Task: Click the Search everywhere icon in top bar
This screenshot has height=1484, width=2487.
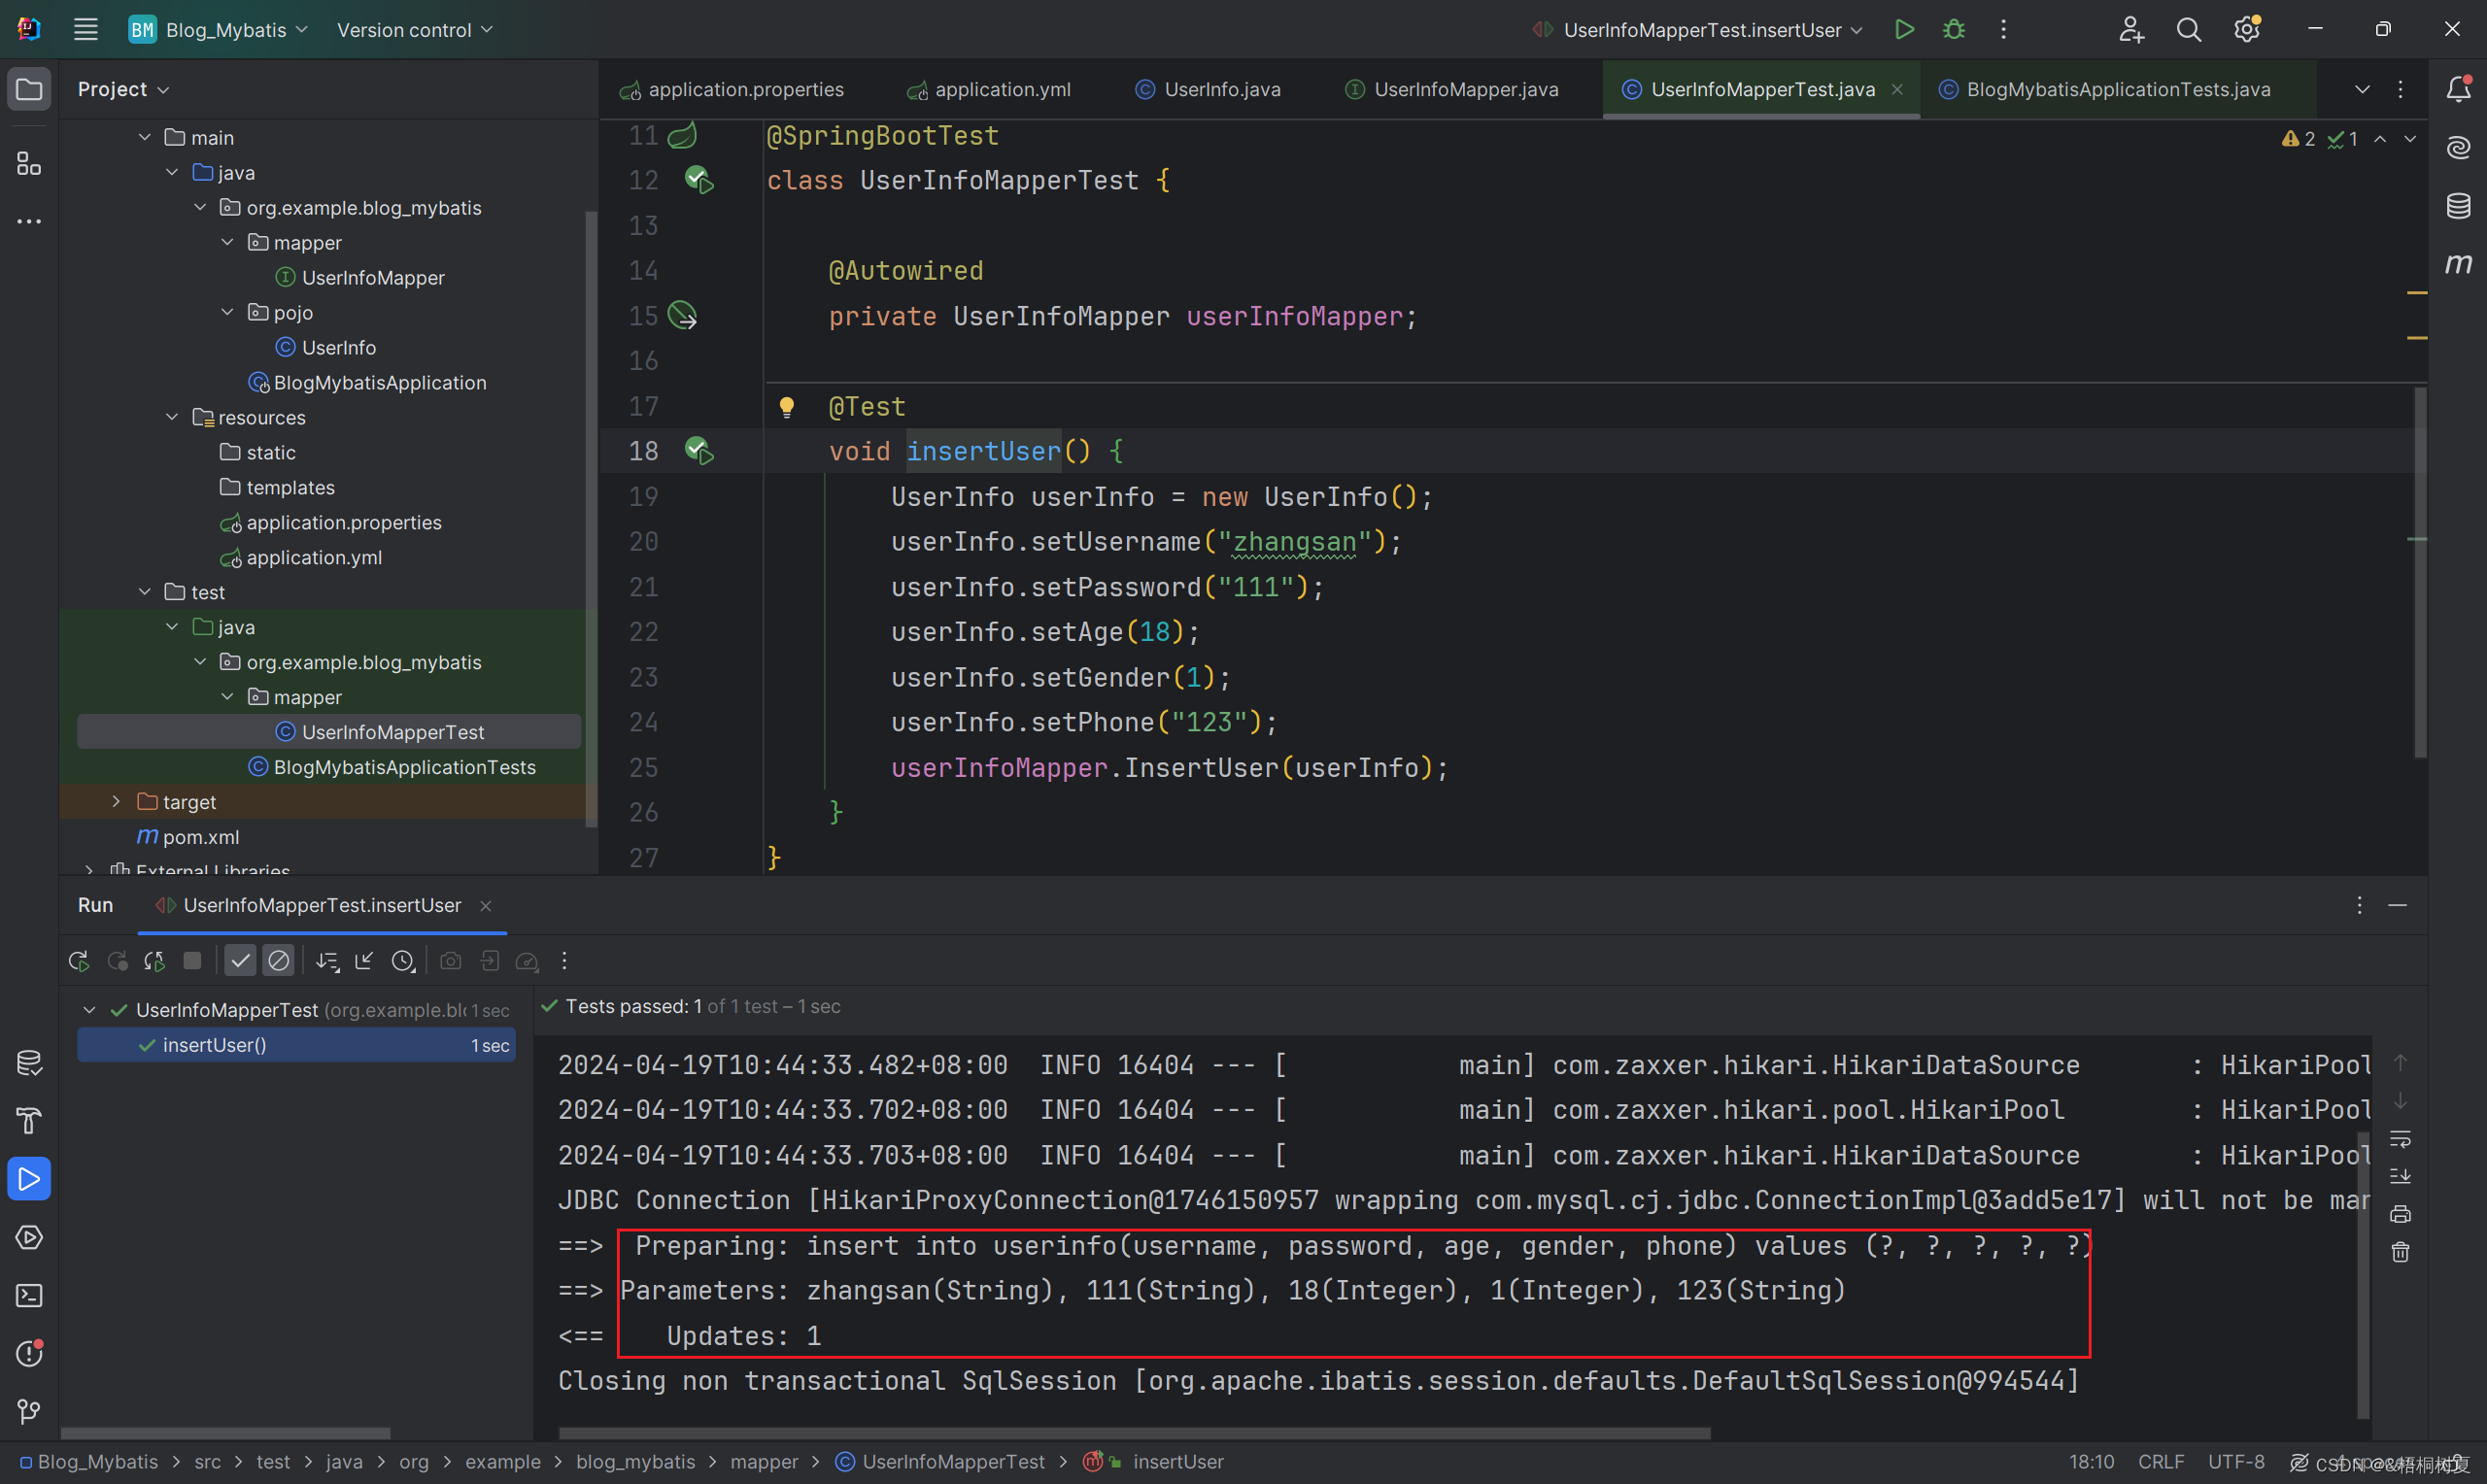Action: 2185,28
